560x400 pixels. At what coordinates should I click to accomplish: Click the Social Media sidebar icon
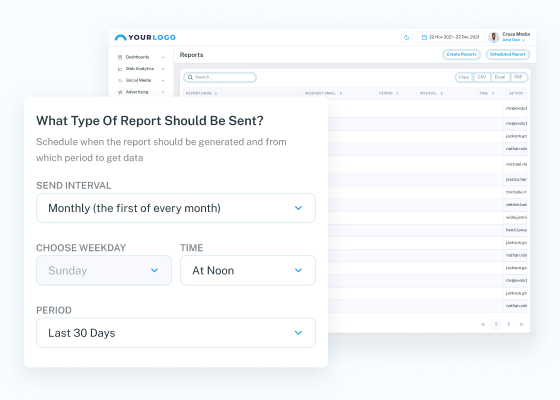point(120,80)
